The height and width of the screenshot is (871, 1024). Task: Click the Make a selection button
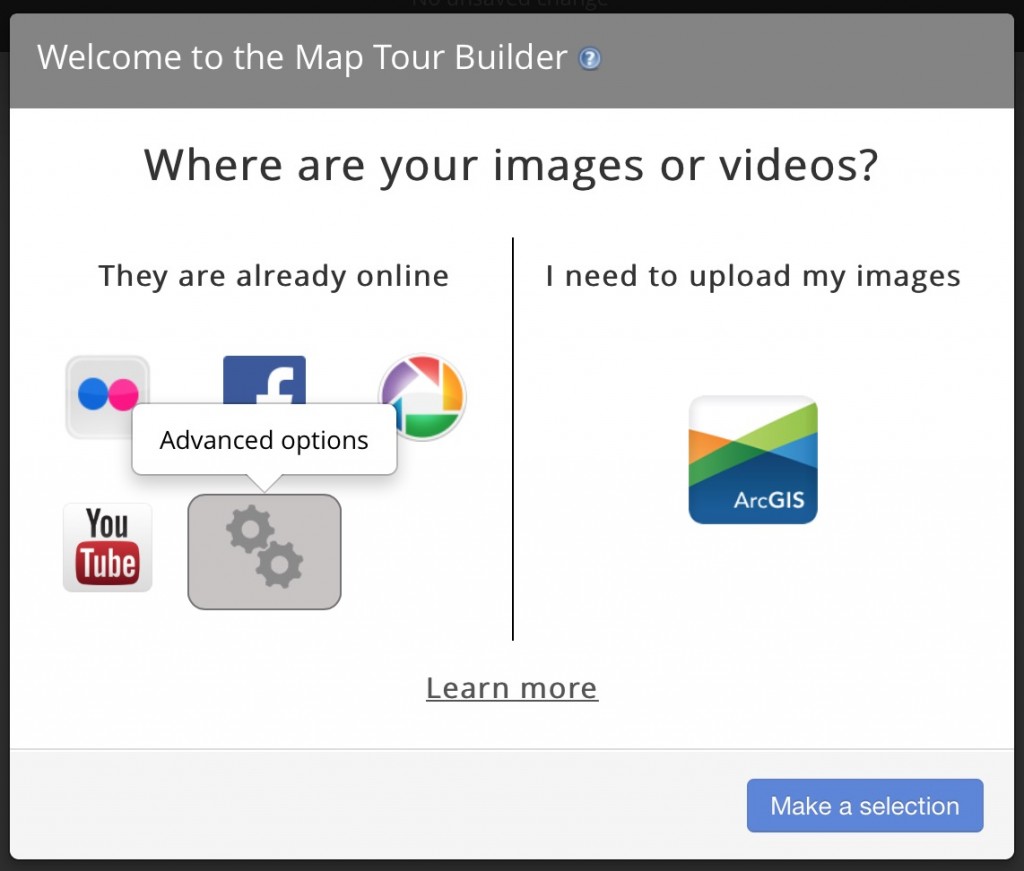click(865, 805)
